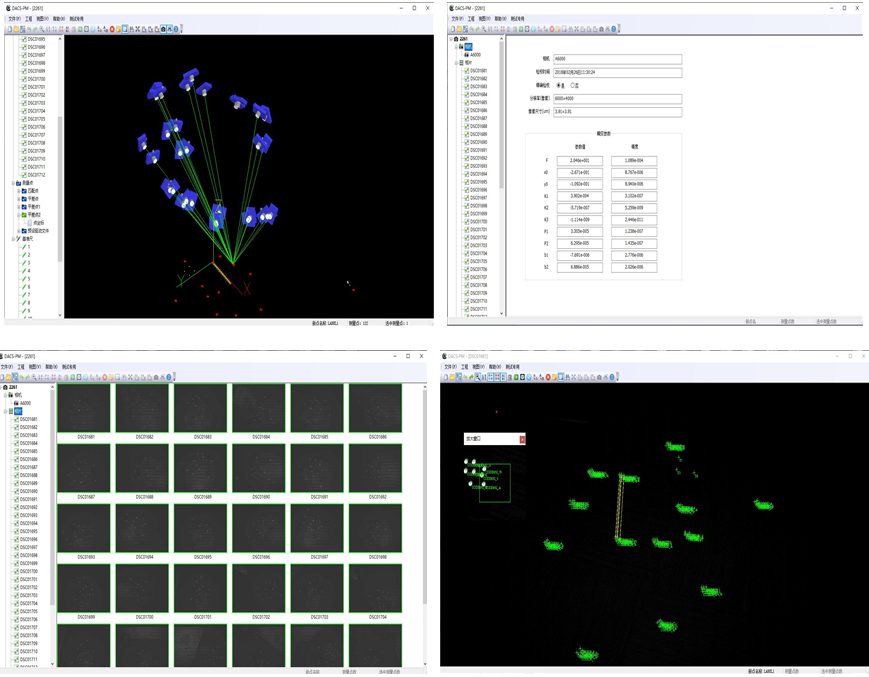This screenshot has width=869, height=677.
Task: Close the 放大窗口 popup with red X
Action: coord(522,439)
